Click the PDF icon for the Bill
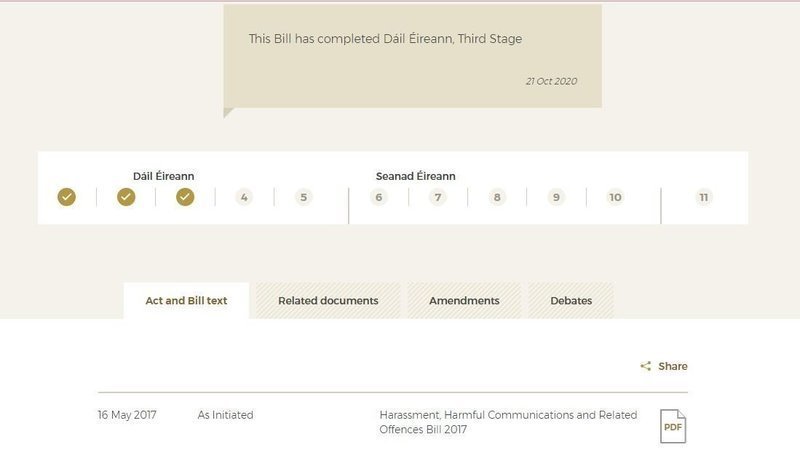Screen dimensions: 800x450 [673, 426]
